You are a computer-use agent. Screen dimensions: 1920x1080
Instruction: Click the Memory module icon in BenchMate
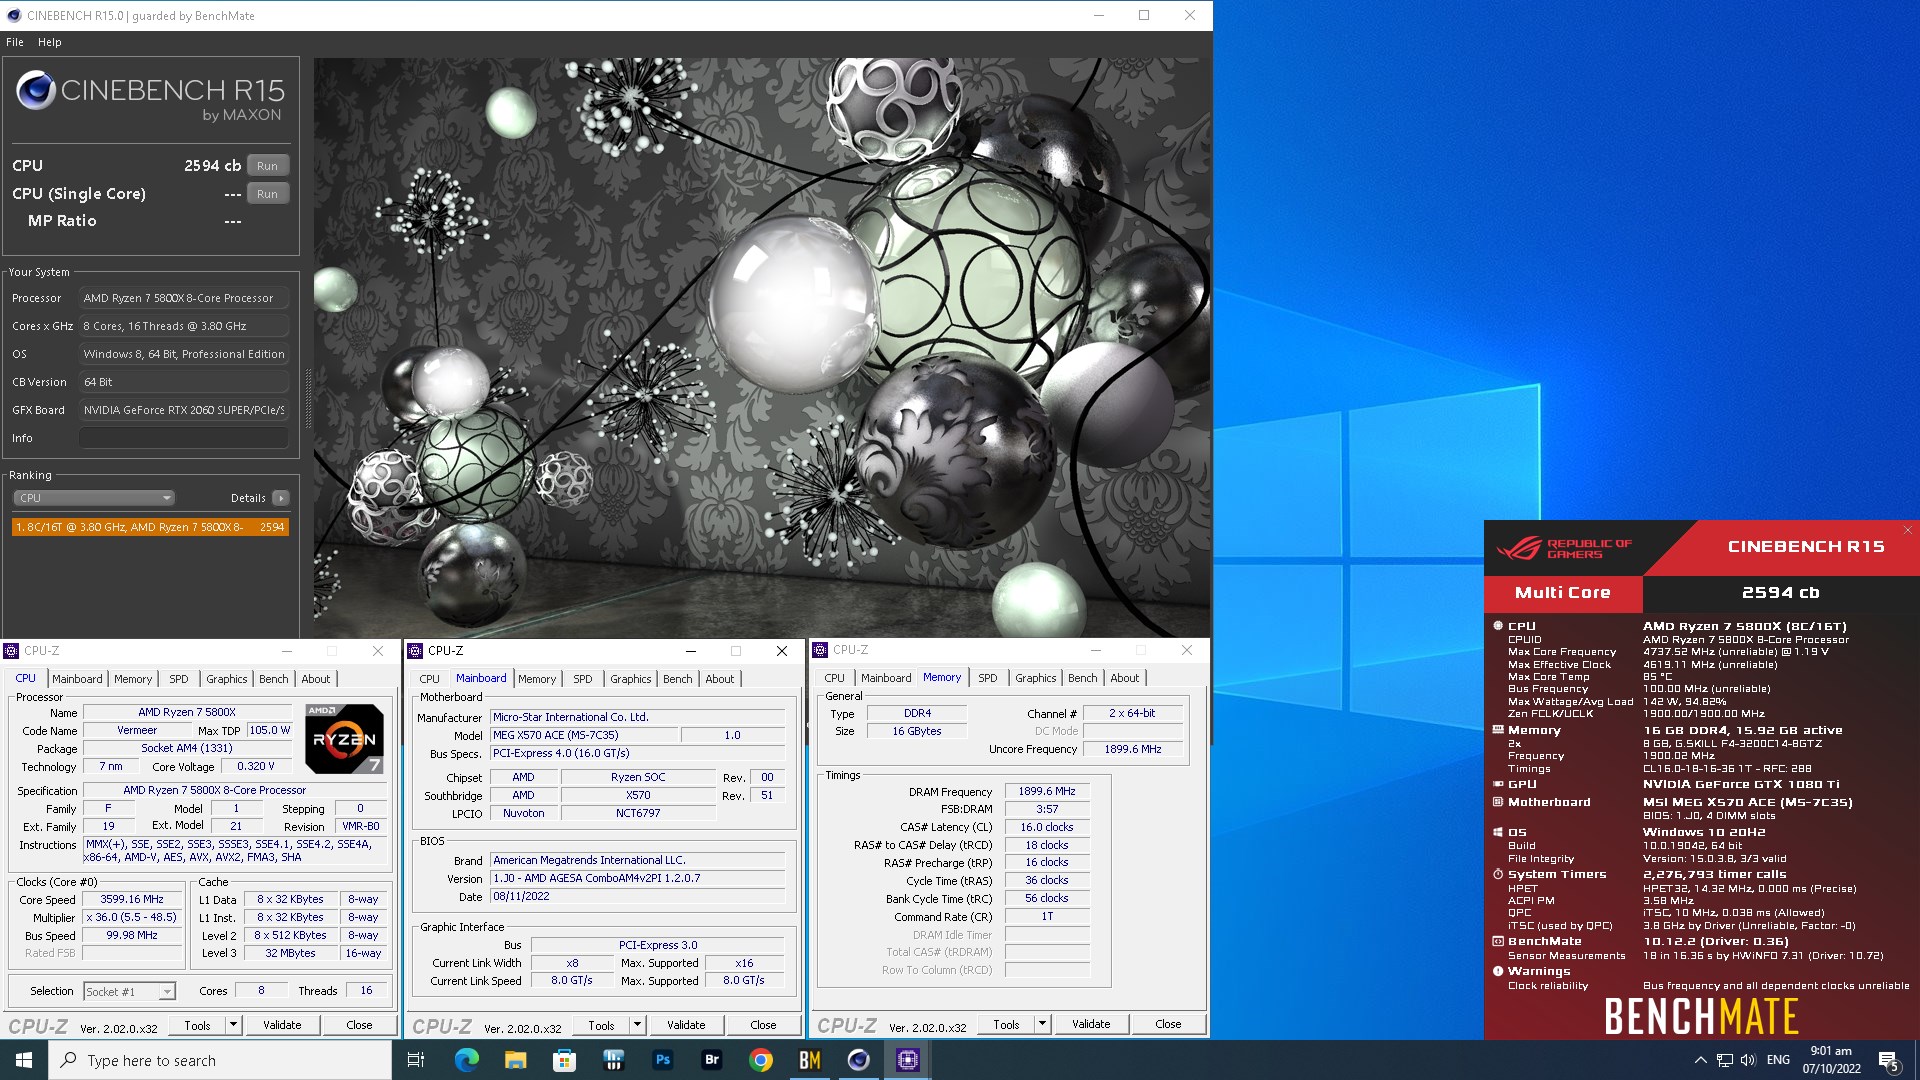pos(1498,730)
